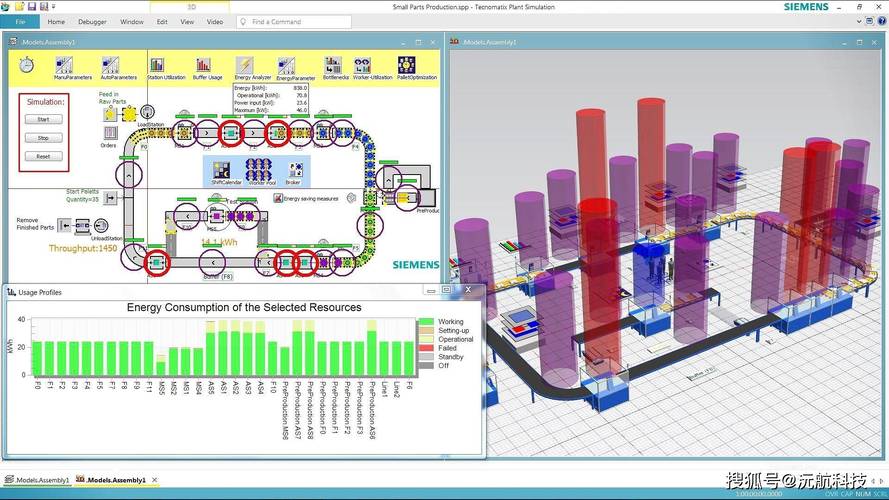This screenshot has width=889, height=500.
Task: Click the Usage Profiles window chart icon
Action: [11, 292]
